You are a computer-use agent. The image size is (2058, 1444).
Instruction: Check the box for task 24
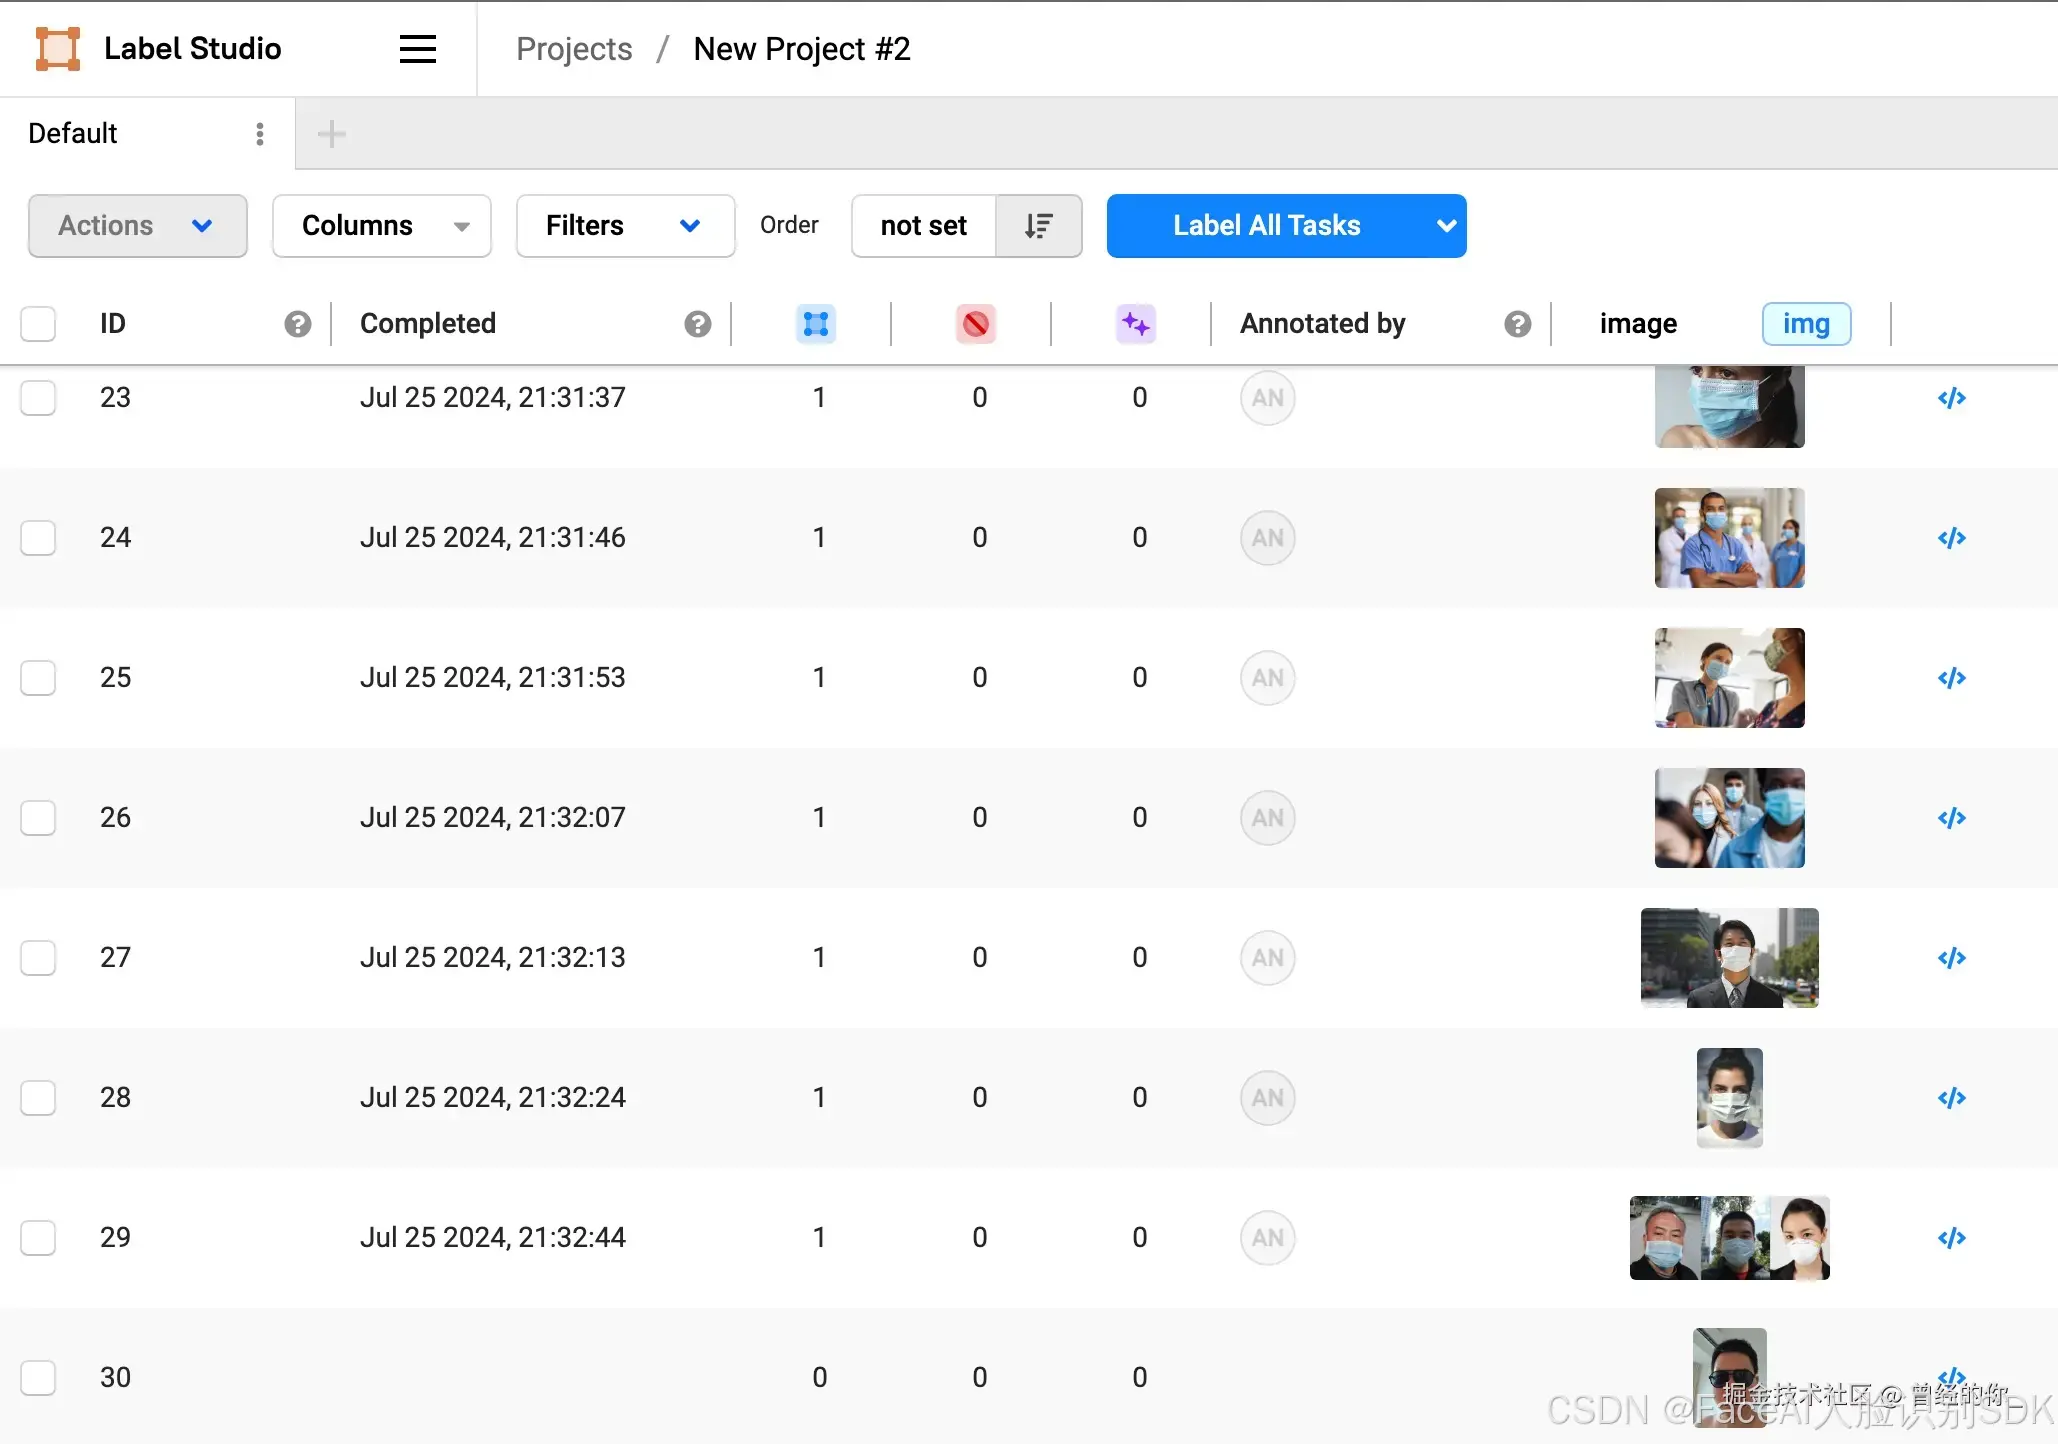pos(38,538)
